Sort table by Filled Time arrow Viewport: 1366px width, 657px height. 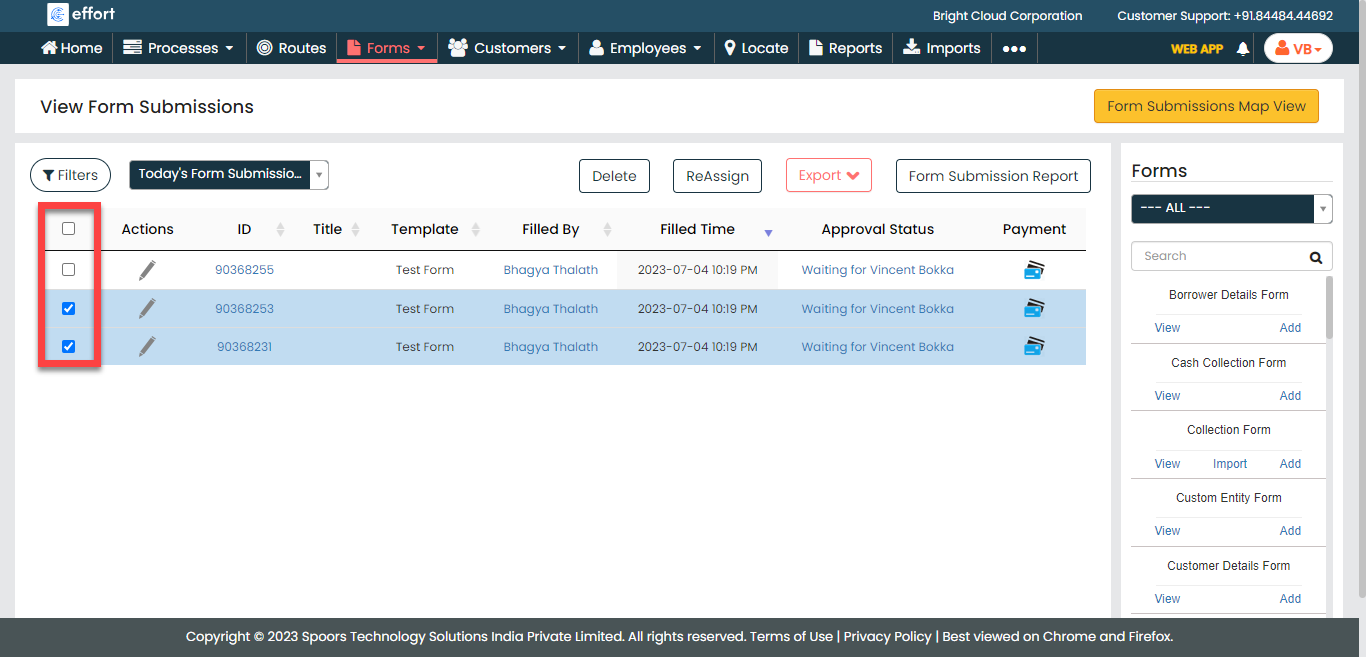coord(768,232)
